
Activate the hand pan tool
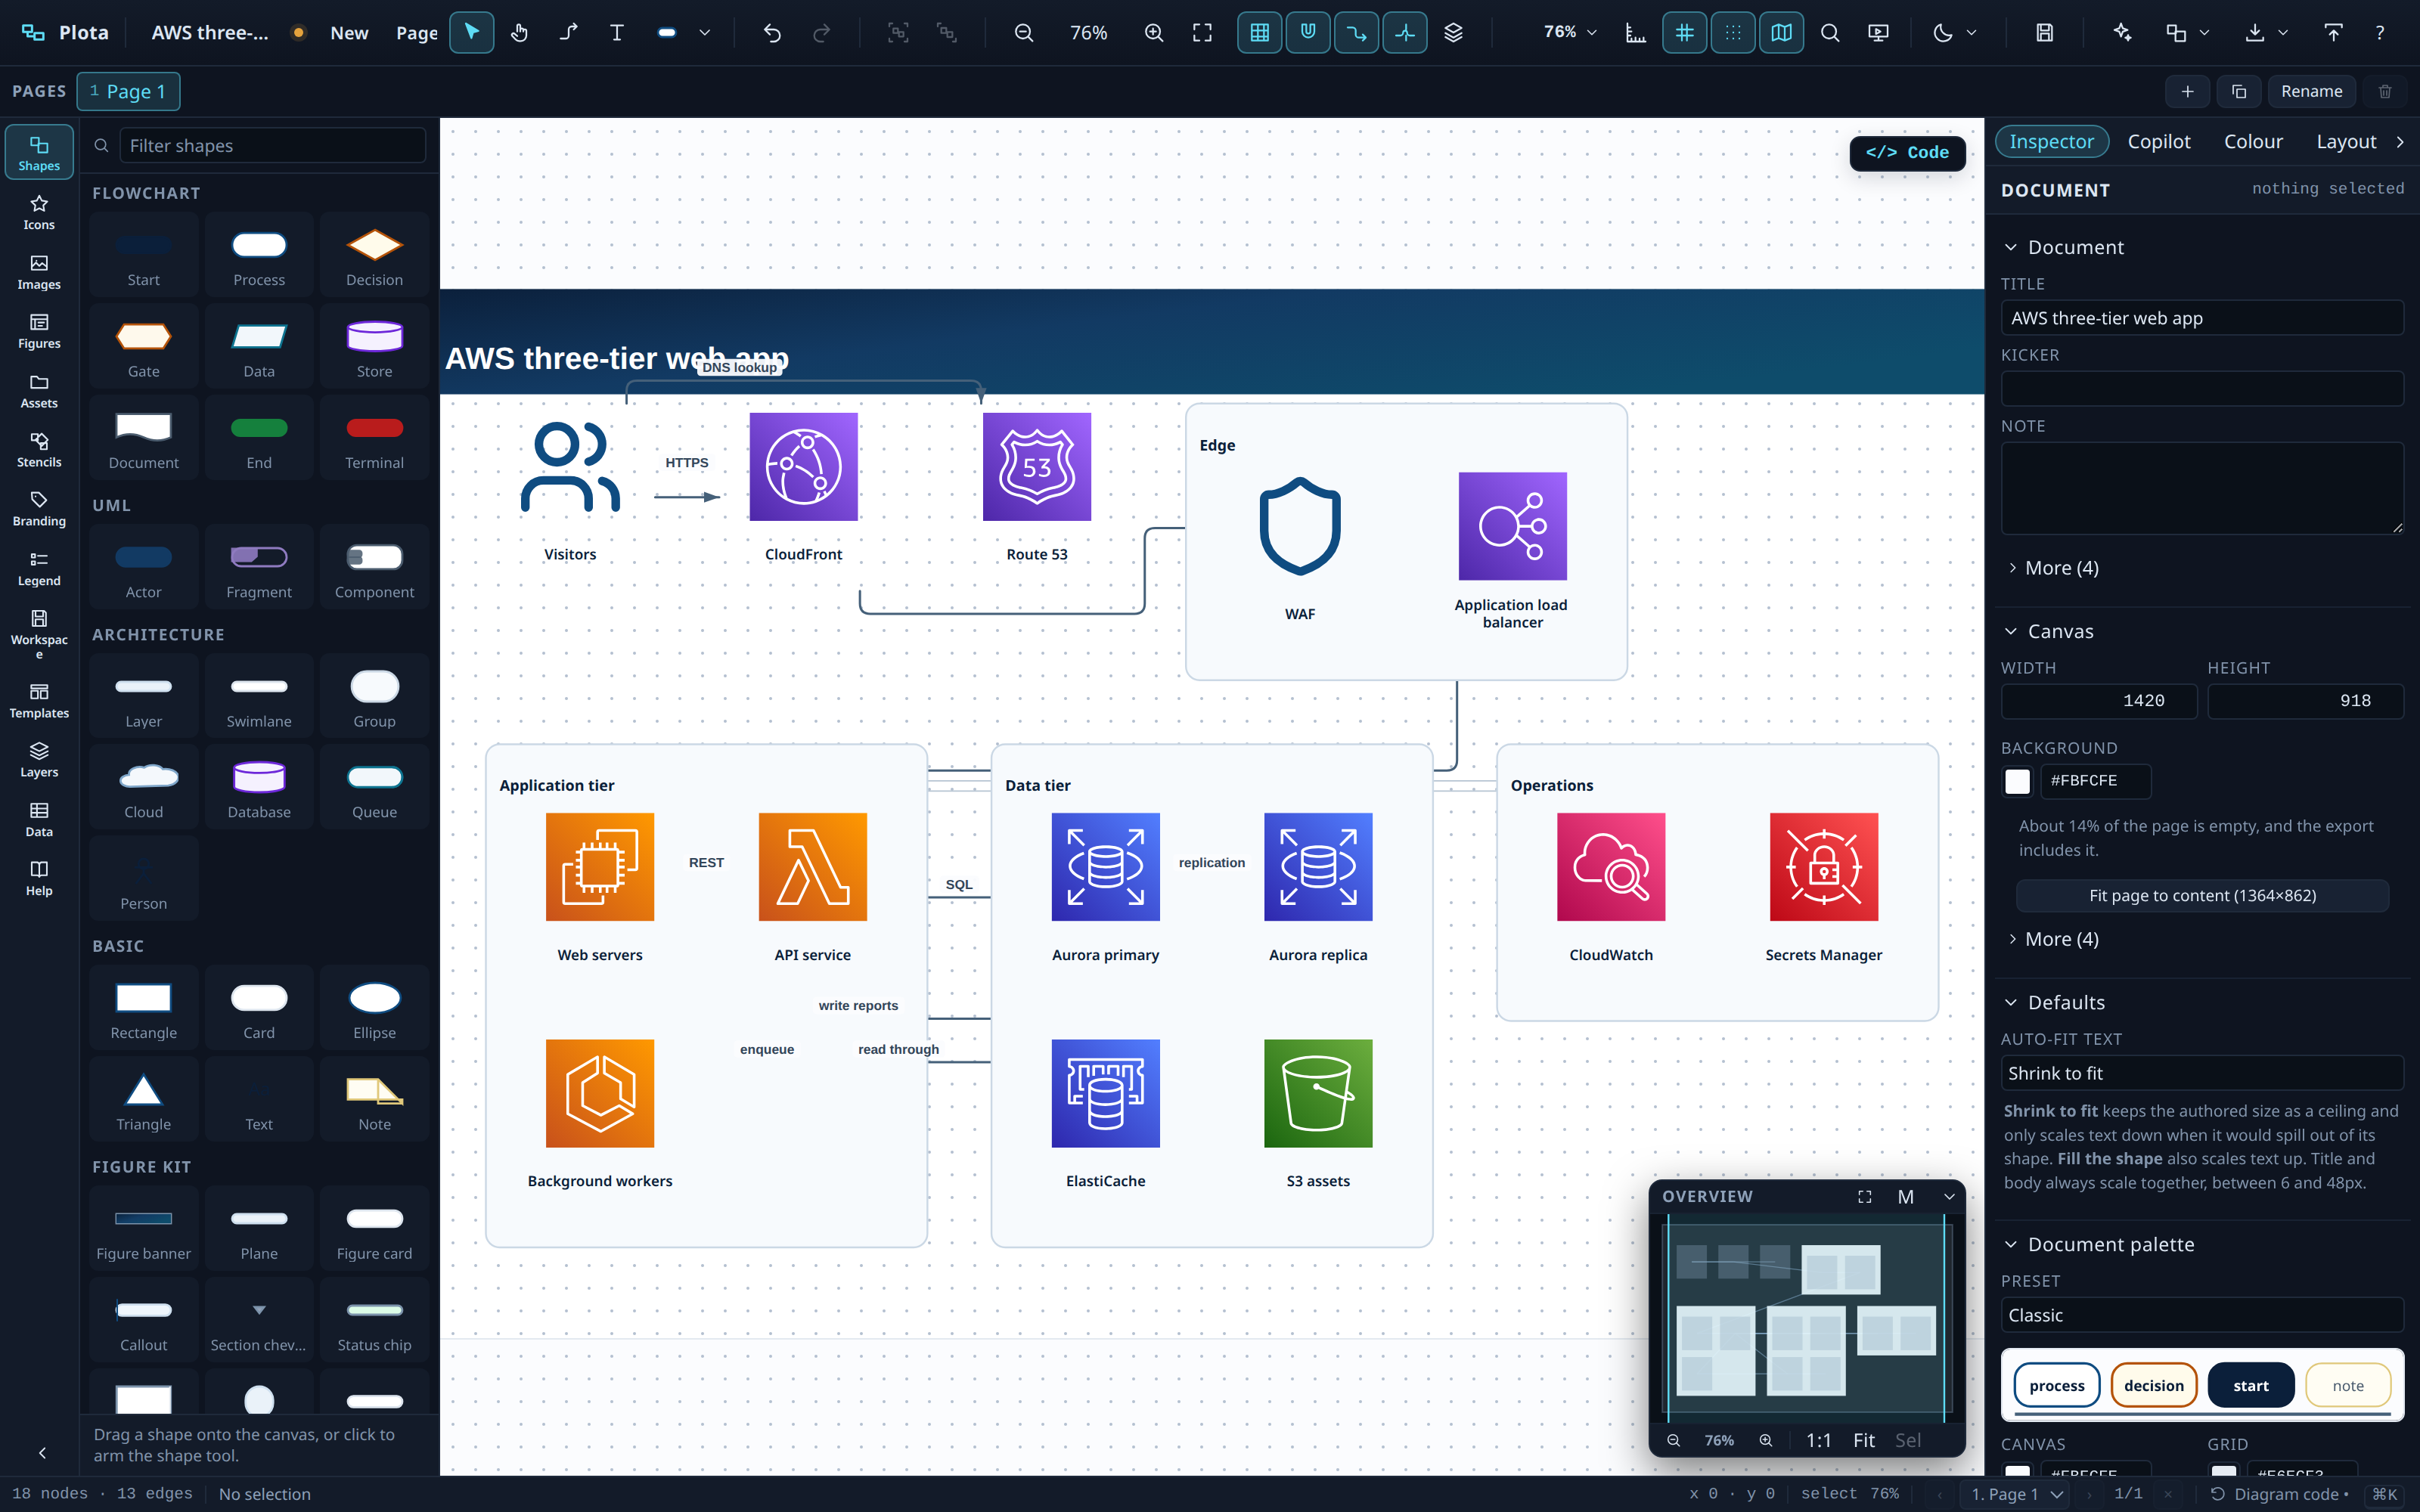[x=519, y=33]
